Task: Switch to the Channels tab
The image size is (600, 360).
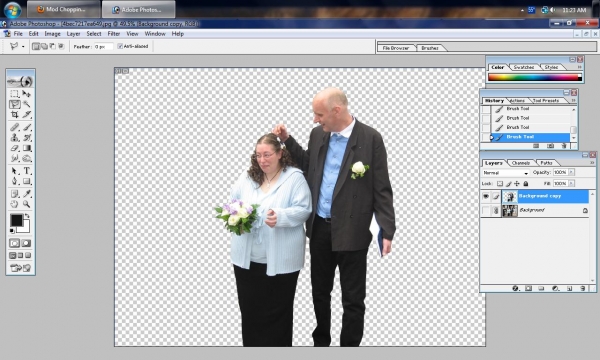Action: (521, 163)
